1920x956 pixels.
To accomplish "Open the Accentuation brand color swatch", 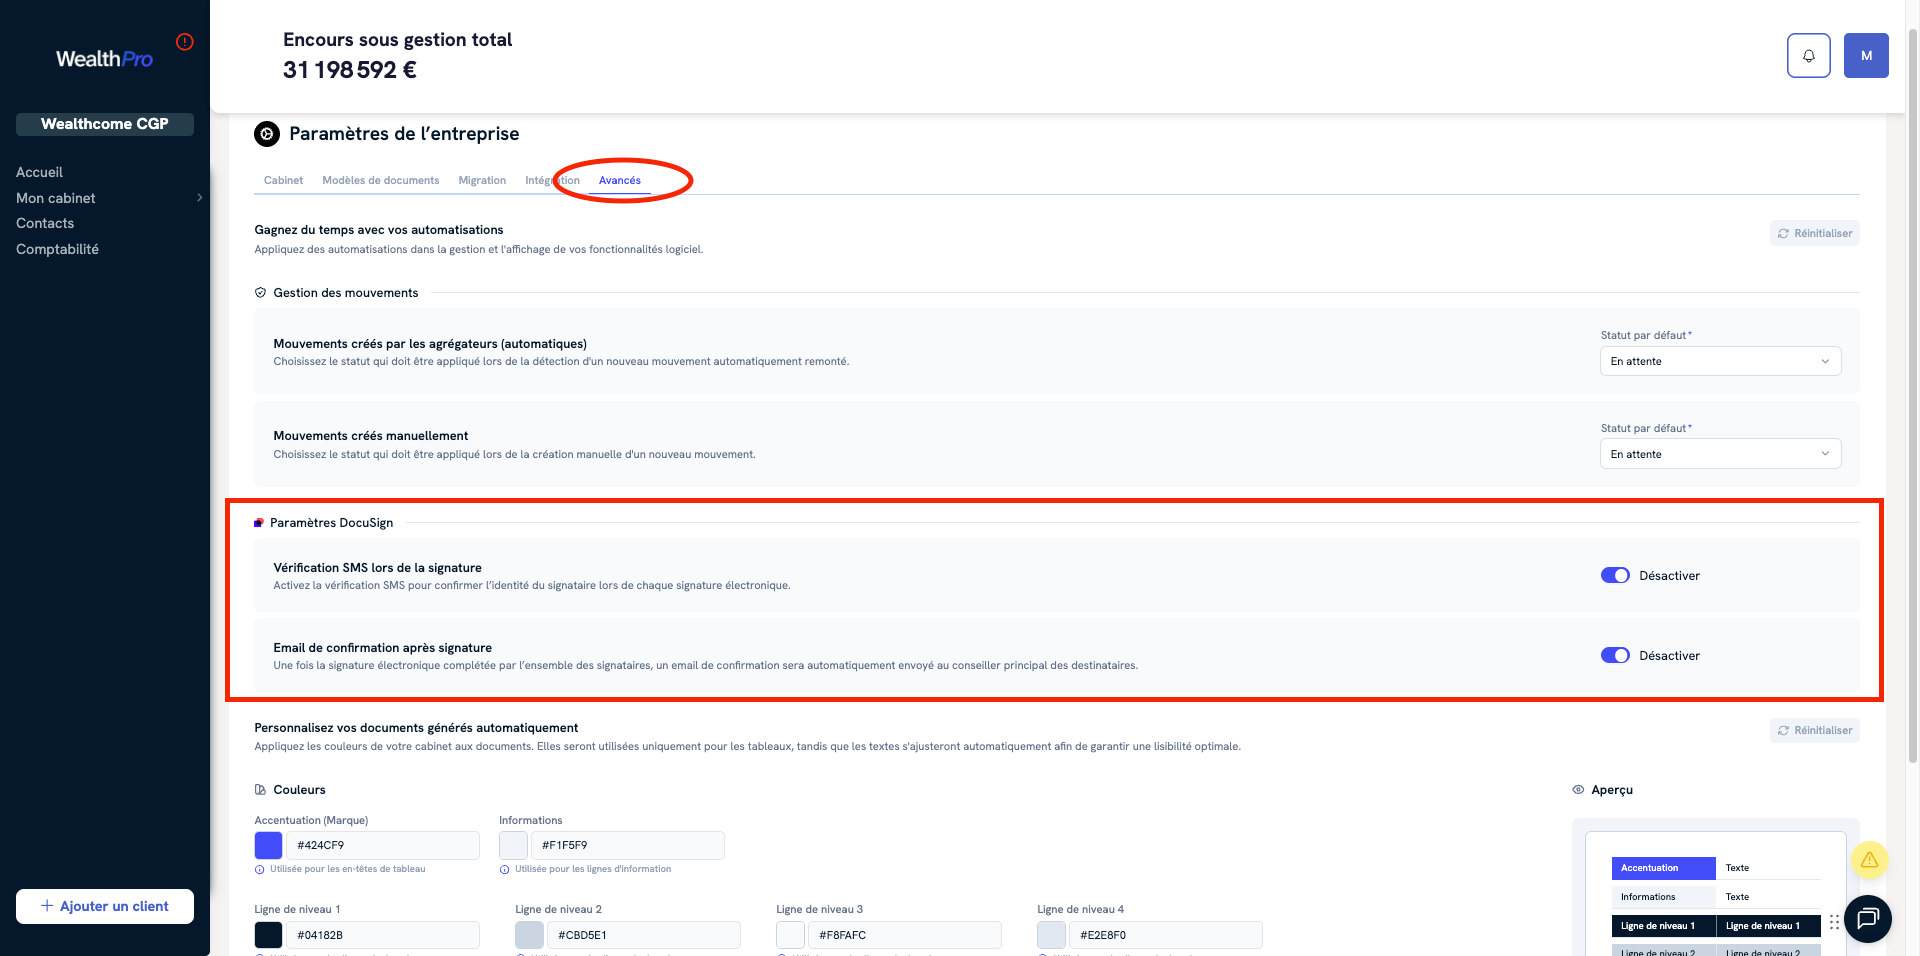I will [268, 846].
